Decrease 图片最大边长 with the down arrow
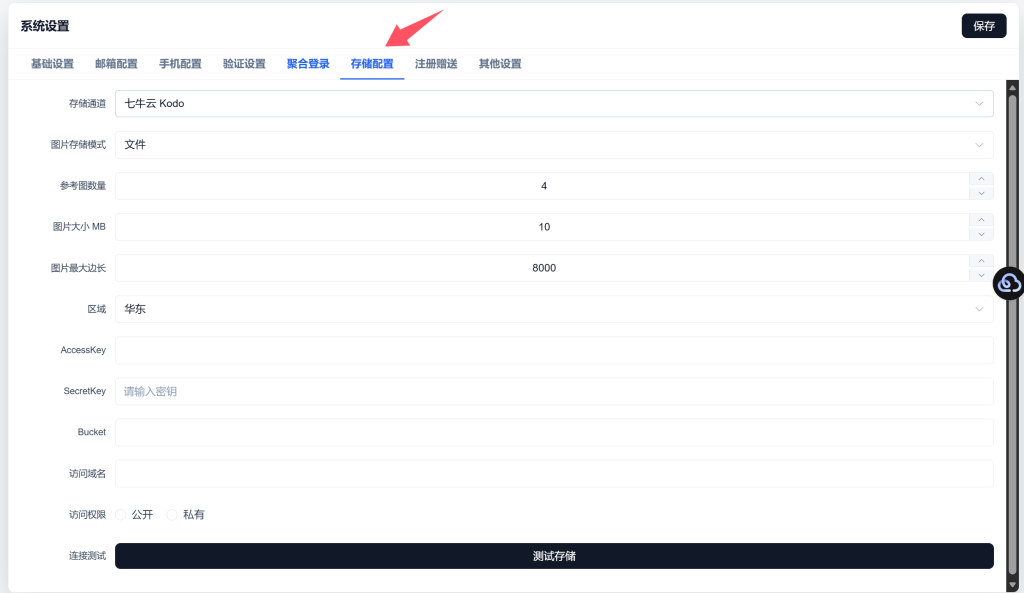This screenshot has height=593, width=1024. [981, 276]
